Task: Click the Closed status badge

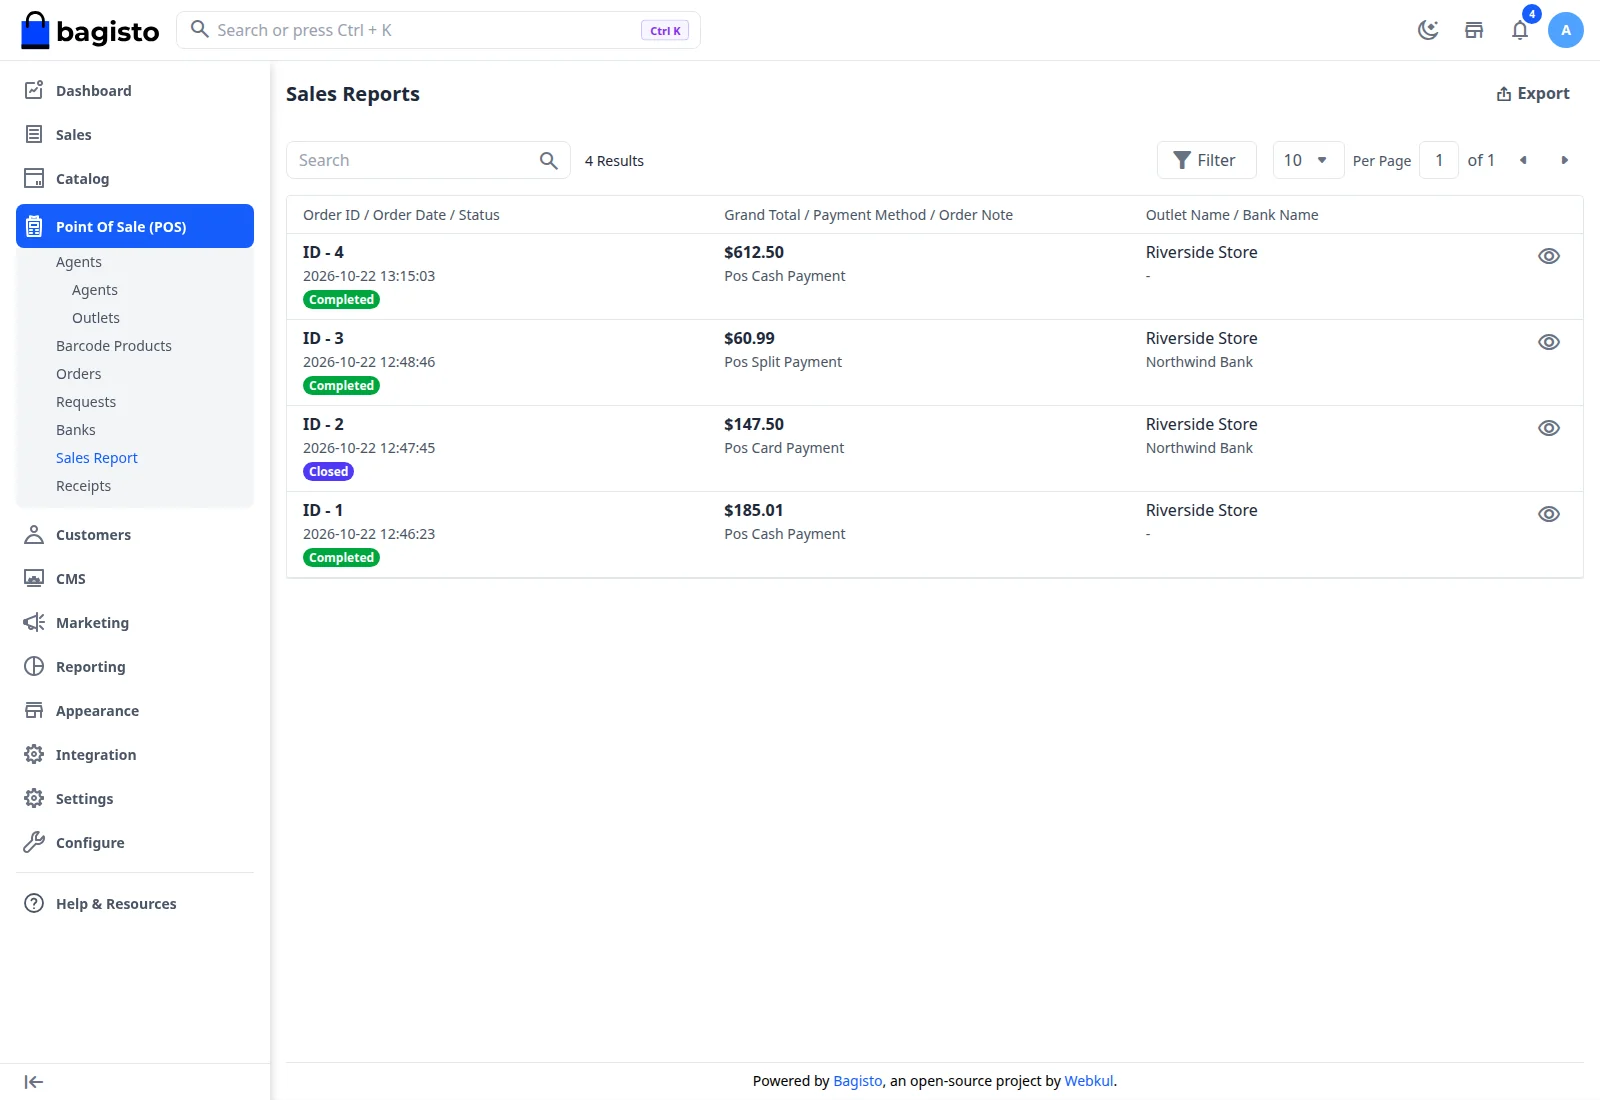Action: 328,472
